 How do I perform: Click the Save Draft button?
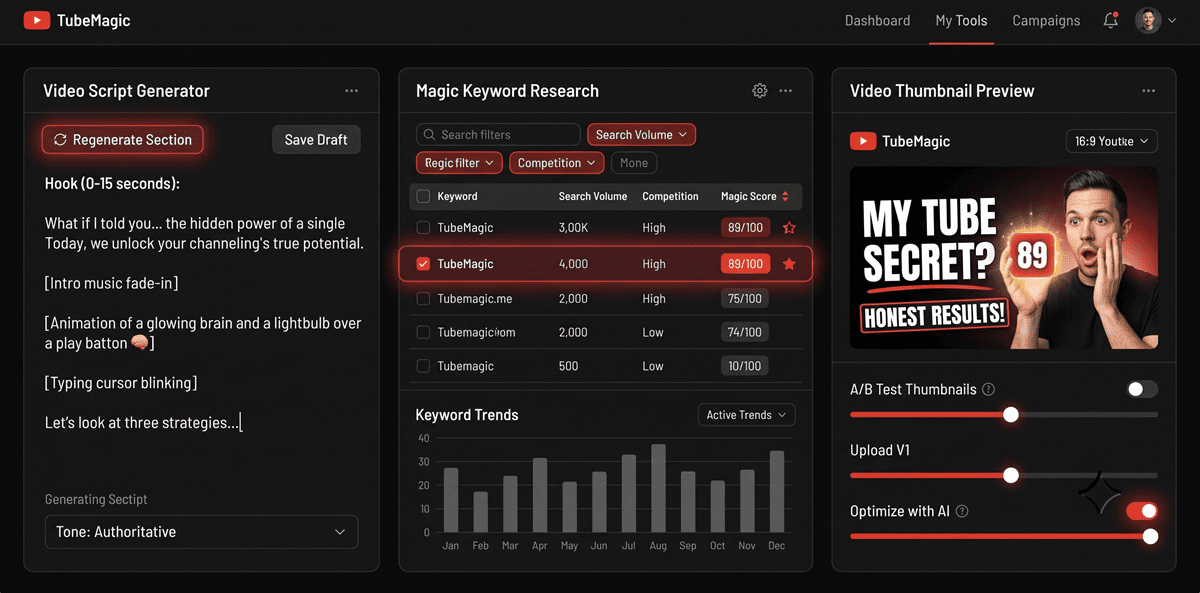click(316, 140)
